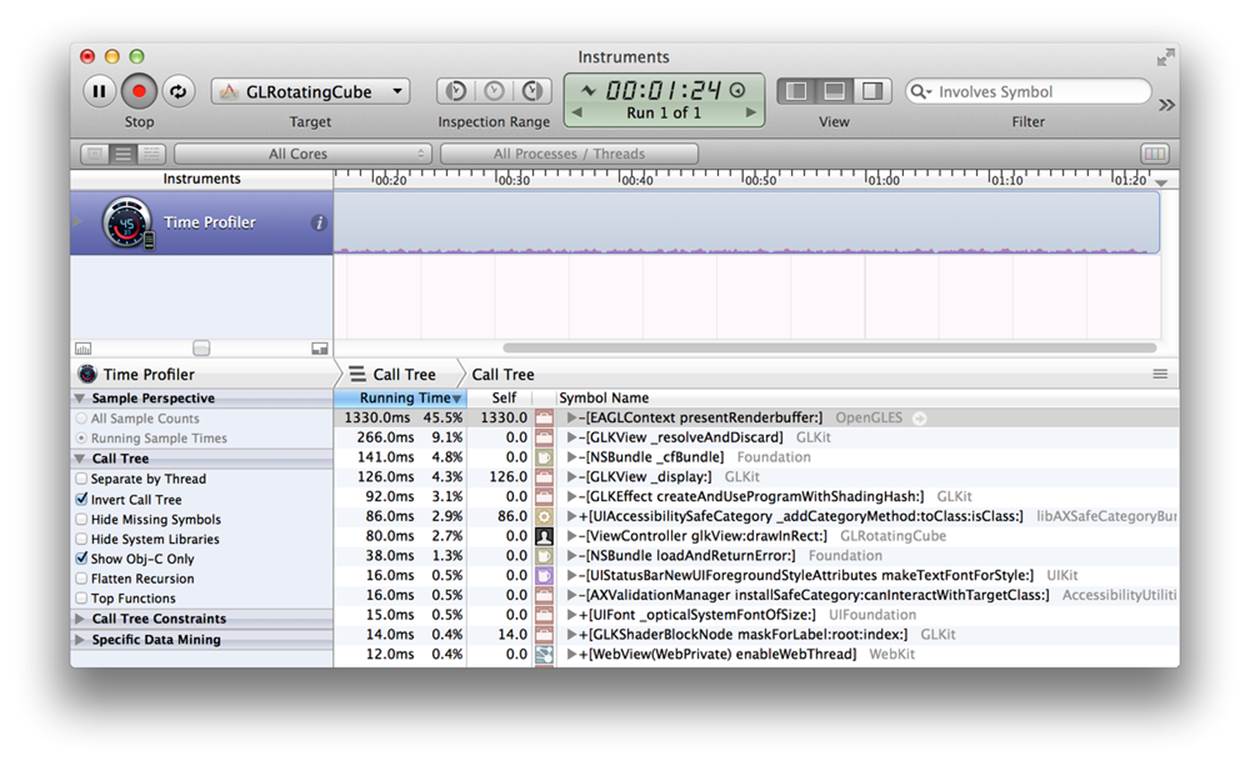Open Time Profiler info button

click(319, 223)
